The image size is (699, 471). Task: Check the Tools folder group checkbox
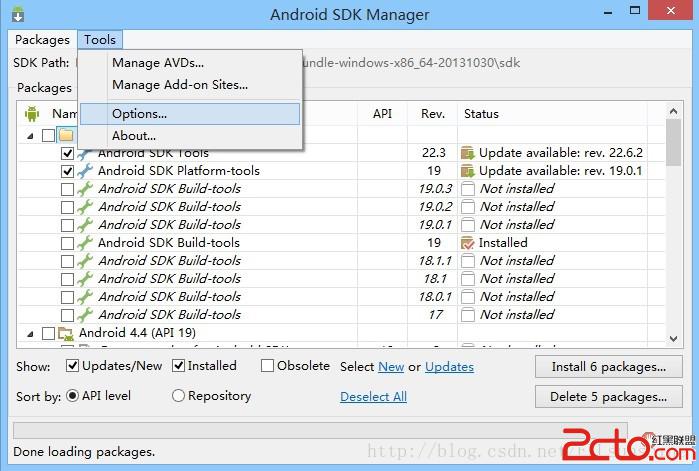point(48,135)
